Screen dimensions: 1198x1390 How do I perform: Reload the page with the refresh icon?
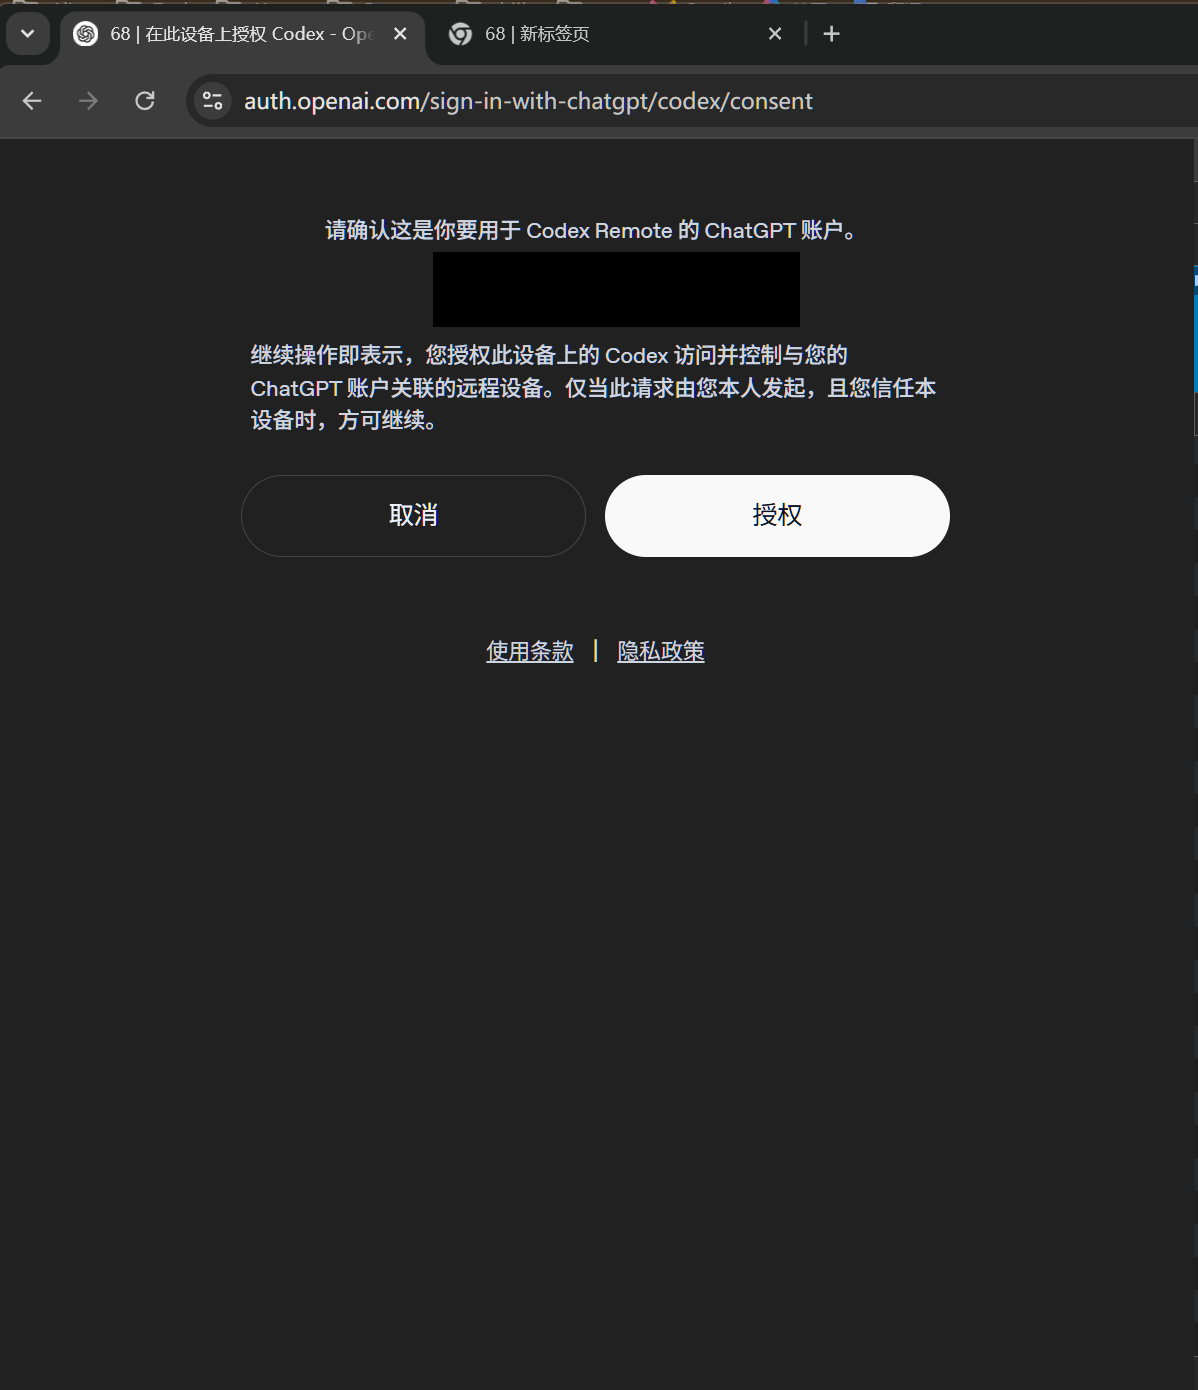[145, 101]
